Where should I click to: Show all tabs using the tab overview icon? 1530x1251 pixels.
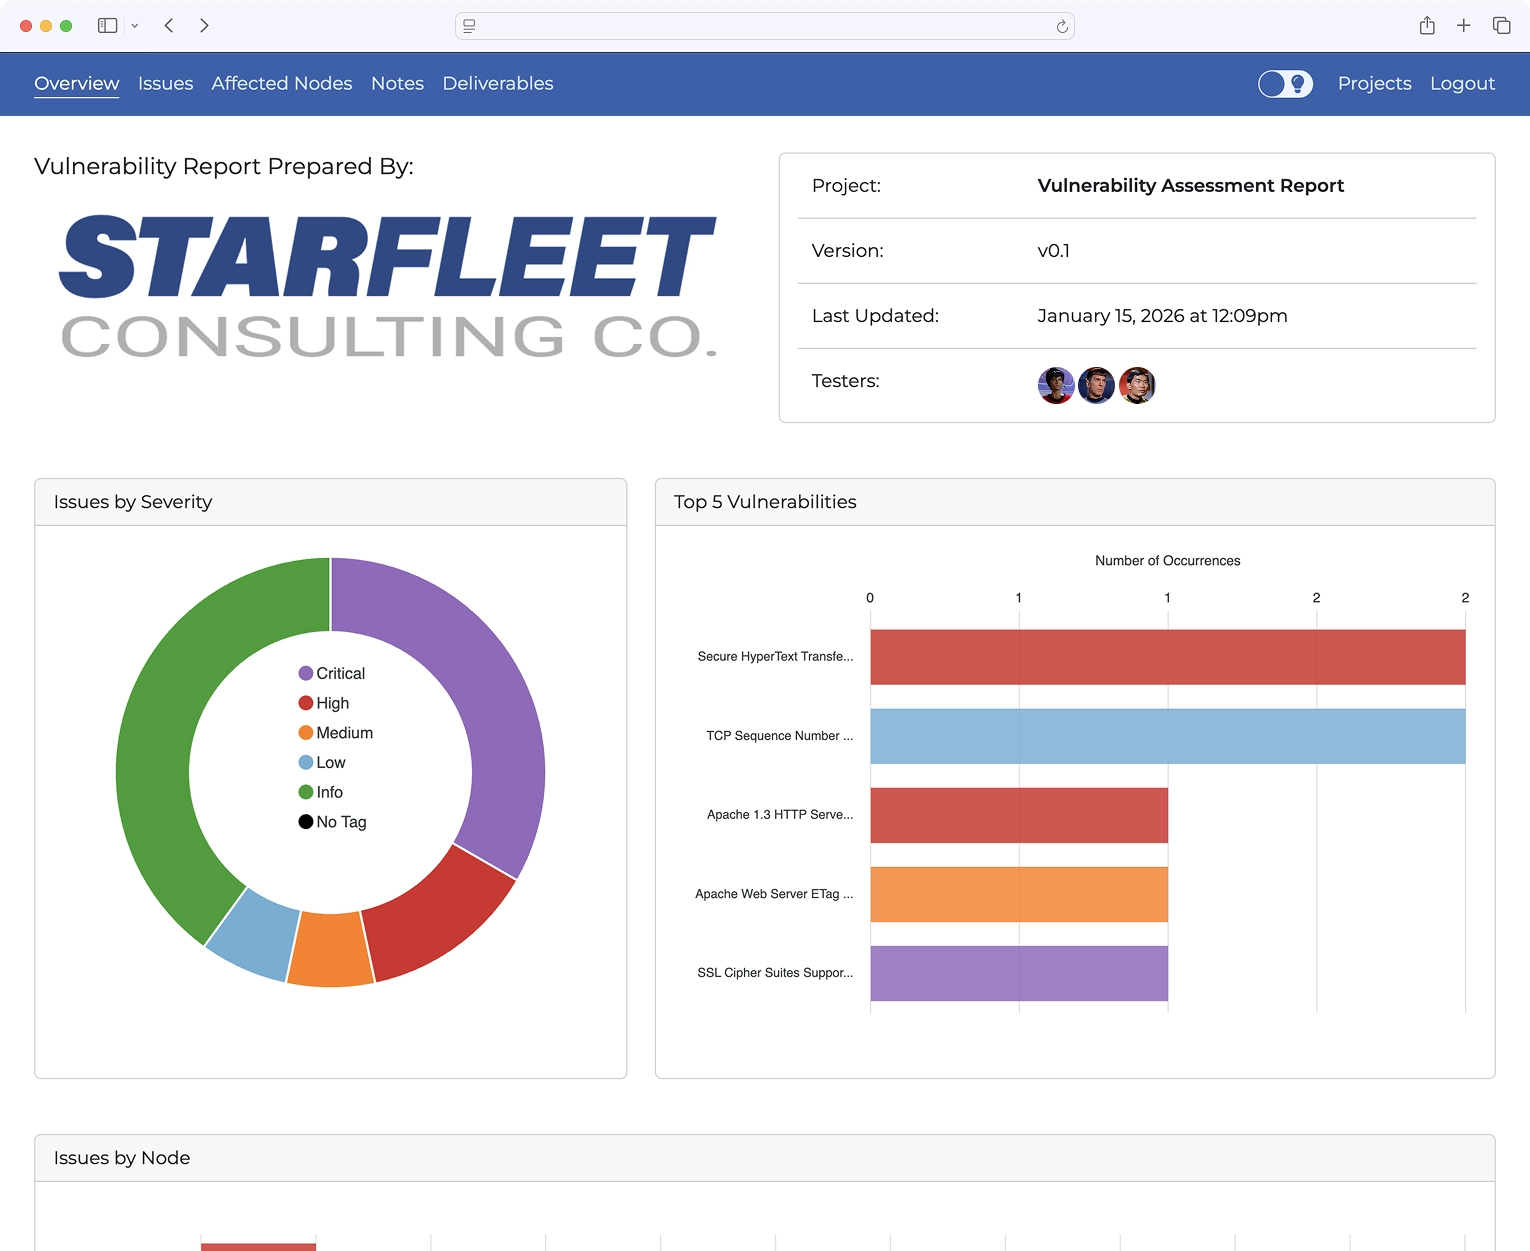point(1501,25)
